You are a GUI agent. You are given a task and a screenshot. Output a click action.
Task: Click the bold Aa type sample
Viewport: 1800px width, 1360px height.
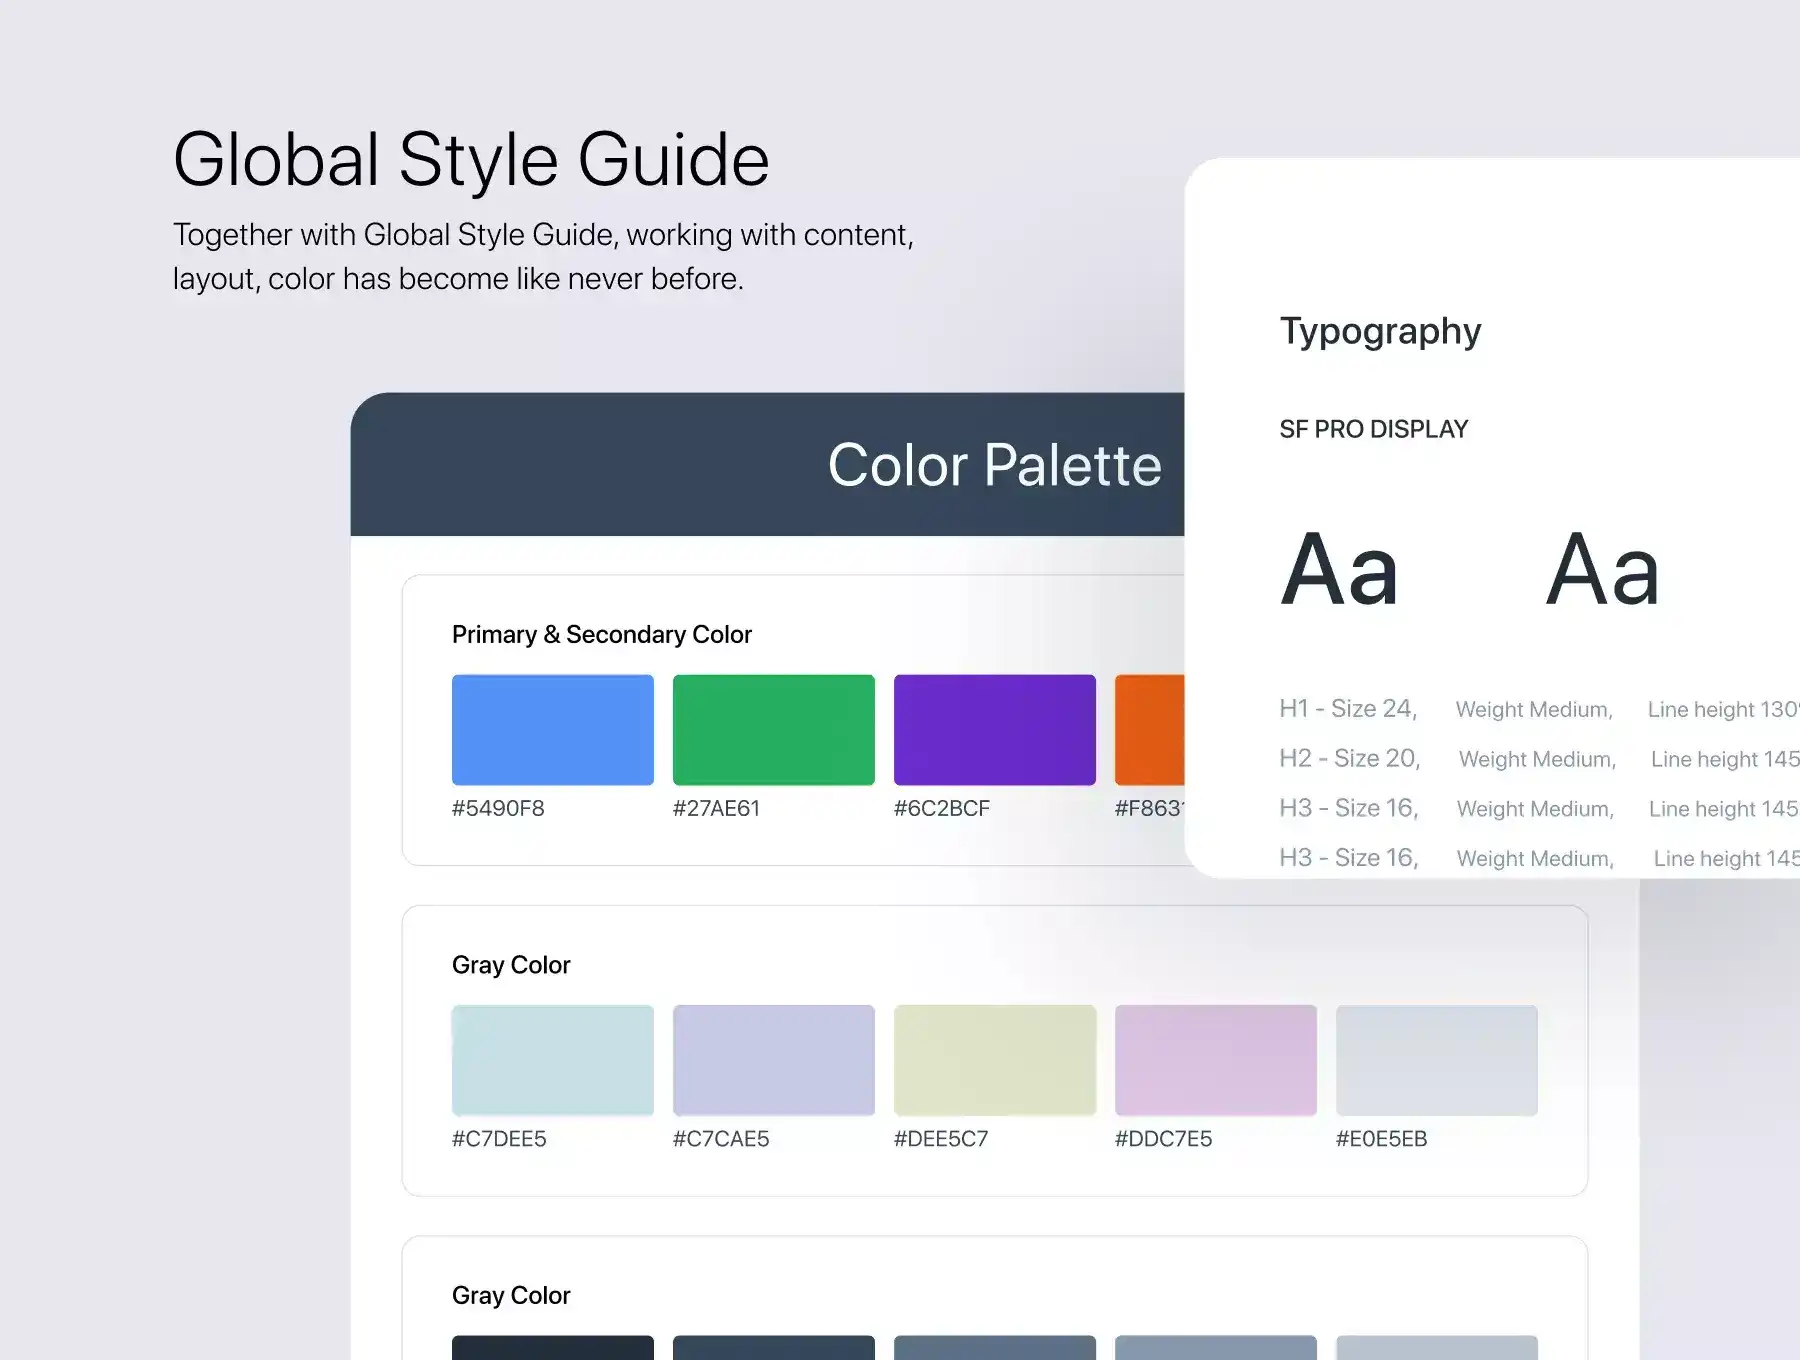1339,570
